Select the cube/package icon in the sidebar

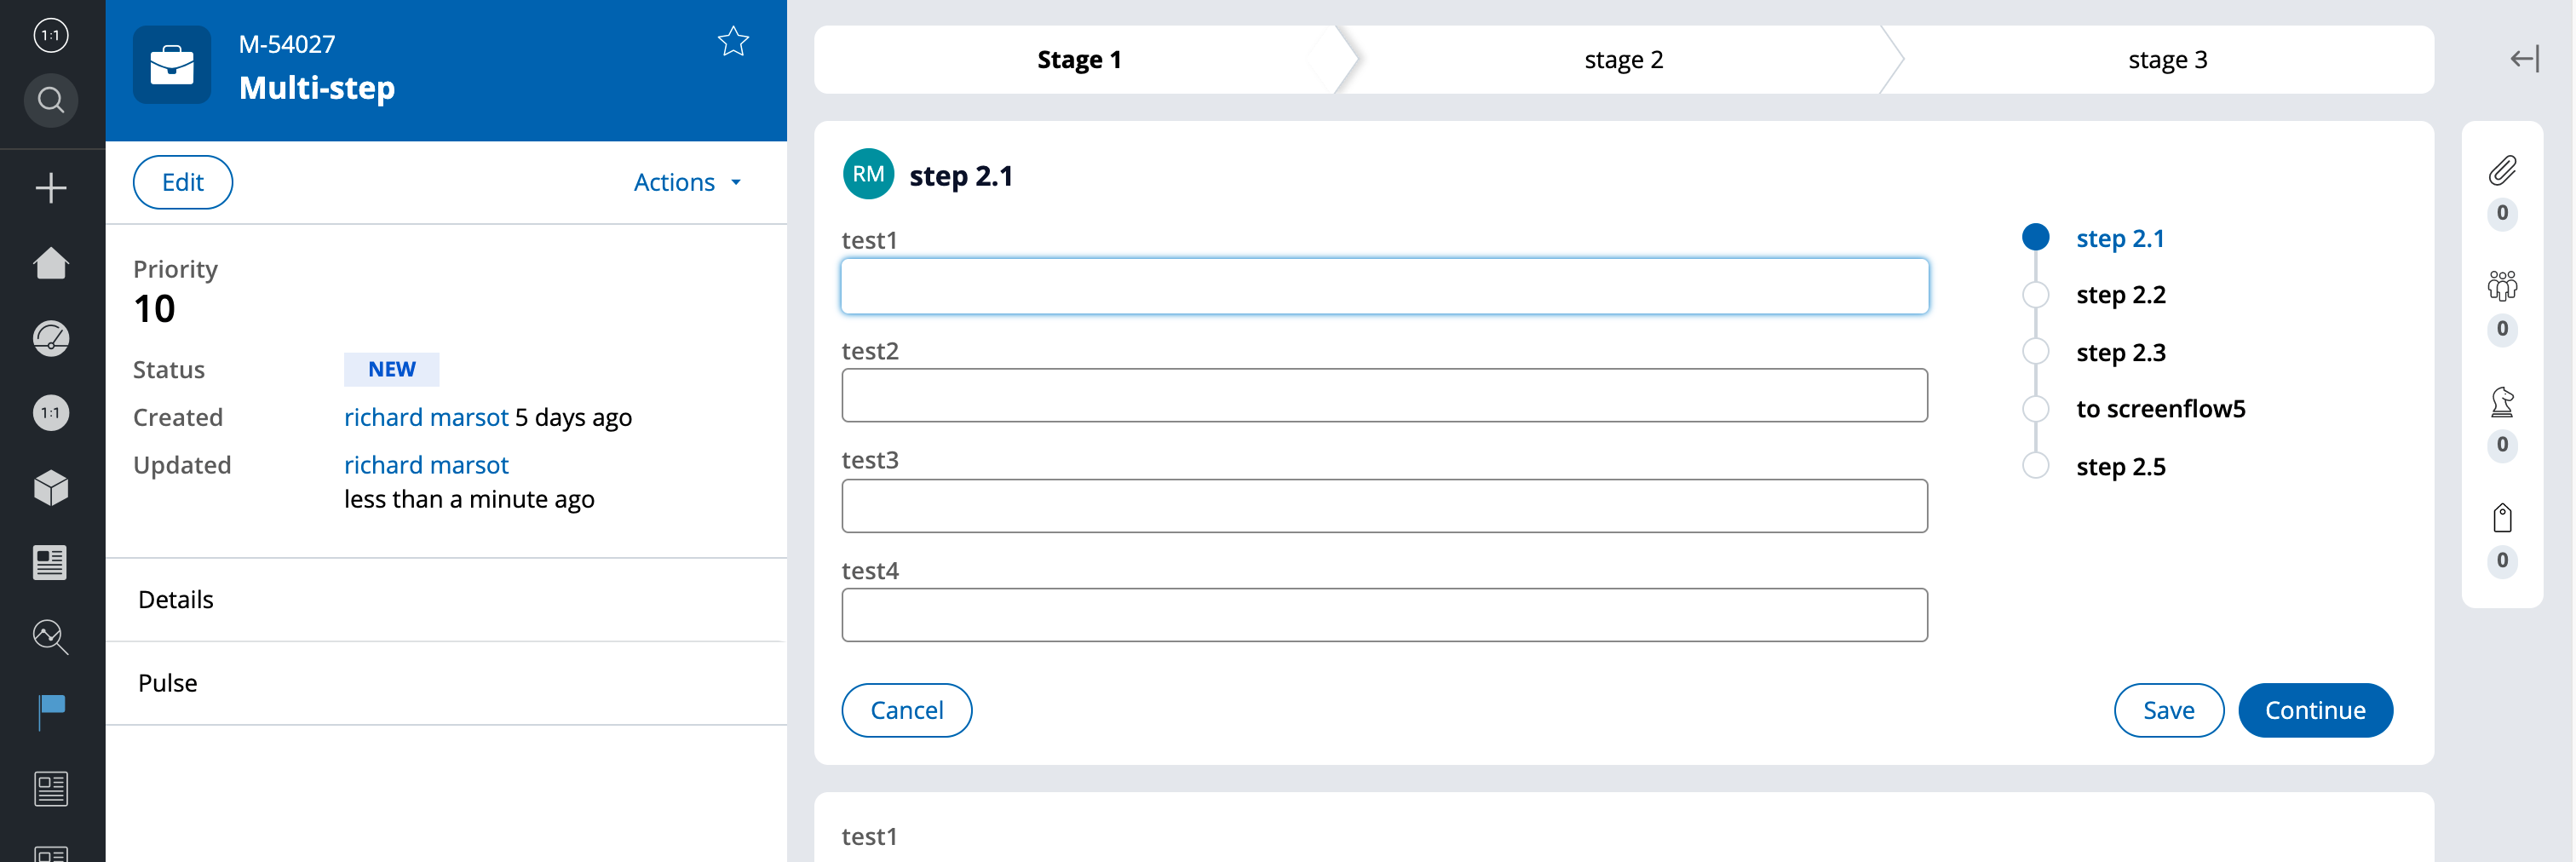50,487
